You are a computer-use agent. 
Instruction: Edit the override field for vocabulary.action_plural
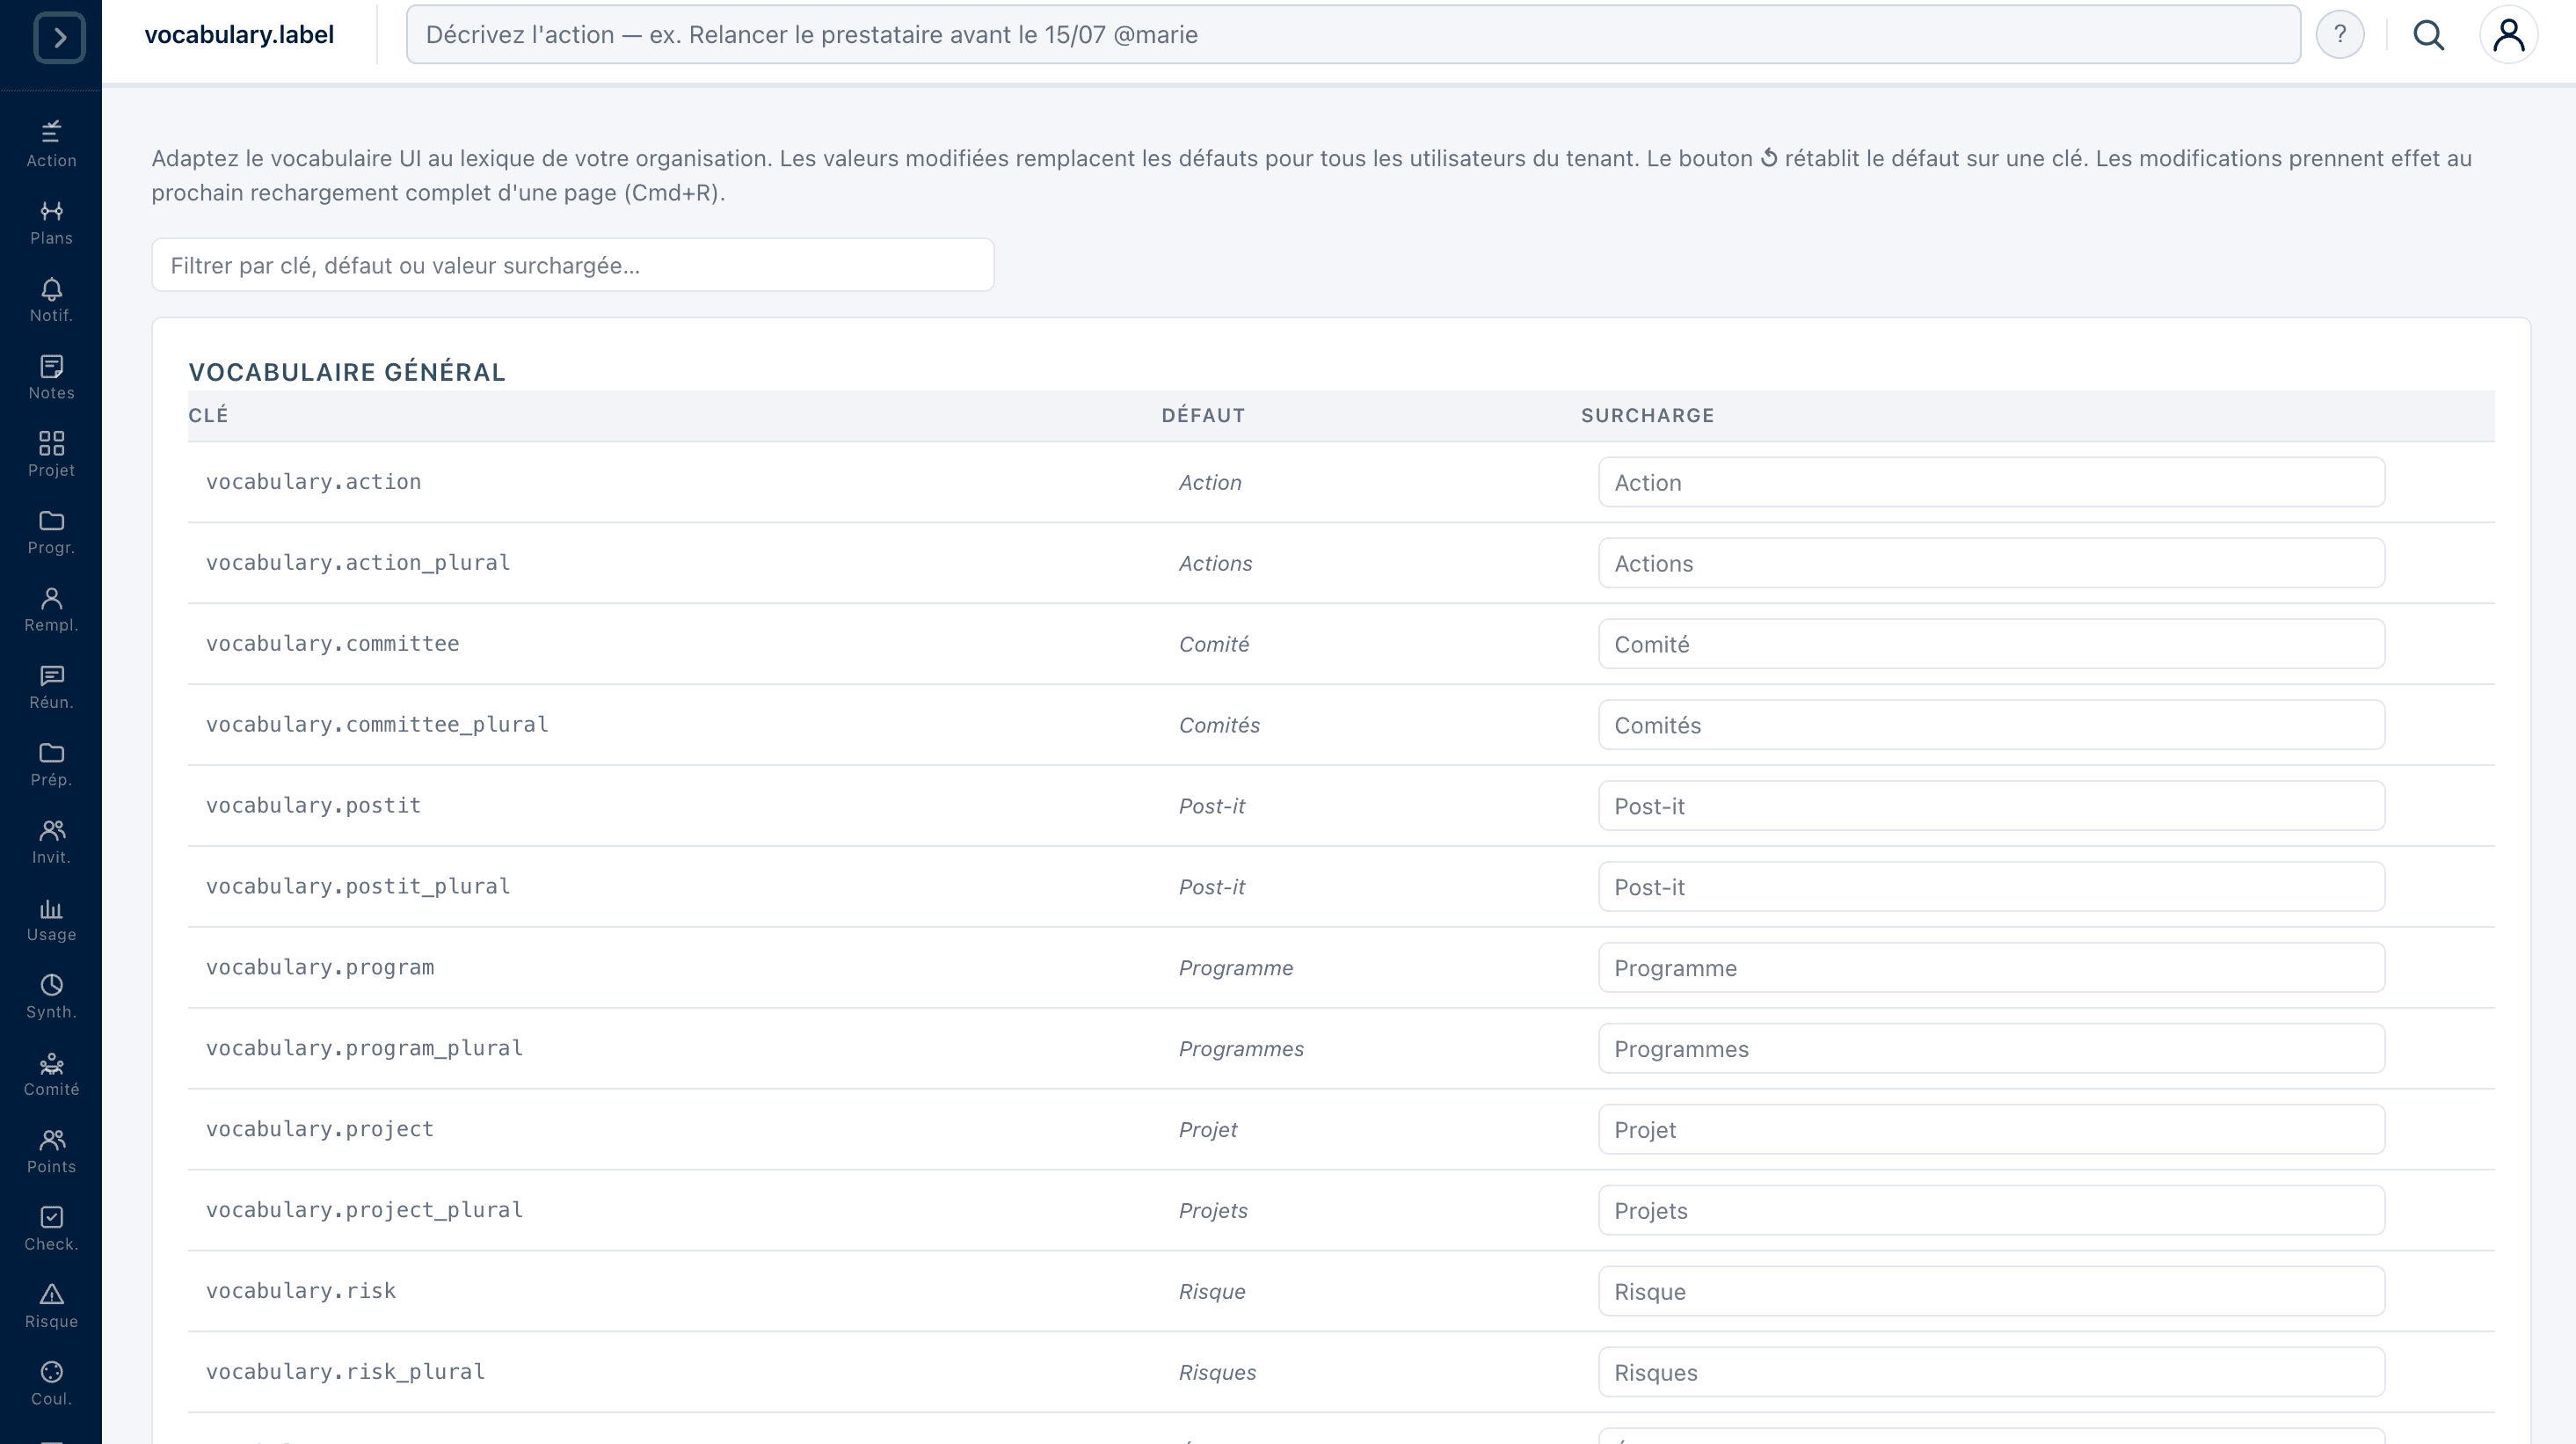pyautogui.click(x=1991, y=563)
